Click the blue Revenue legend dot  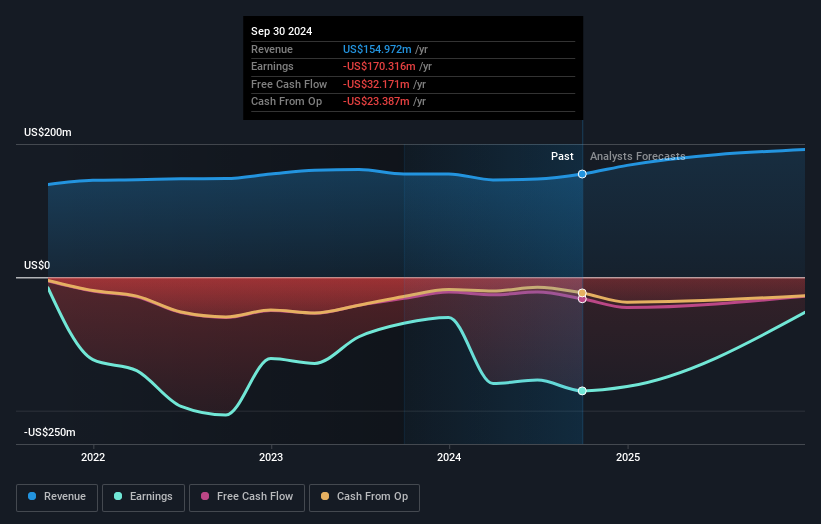coord(32,496)
